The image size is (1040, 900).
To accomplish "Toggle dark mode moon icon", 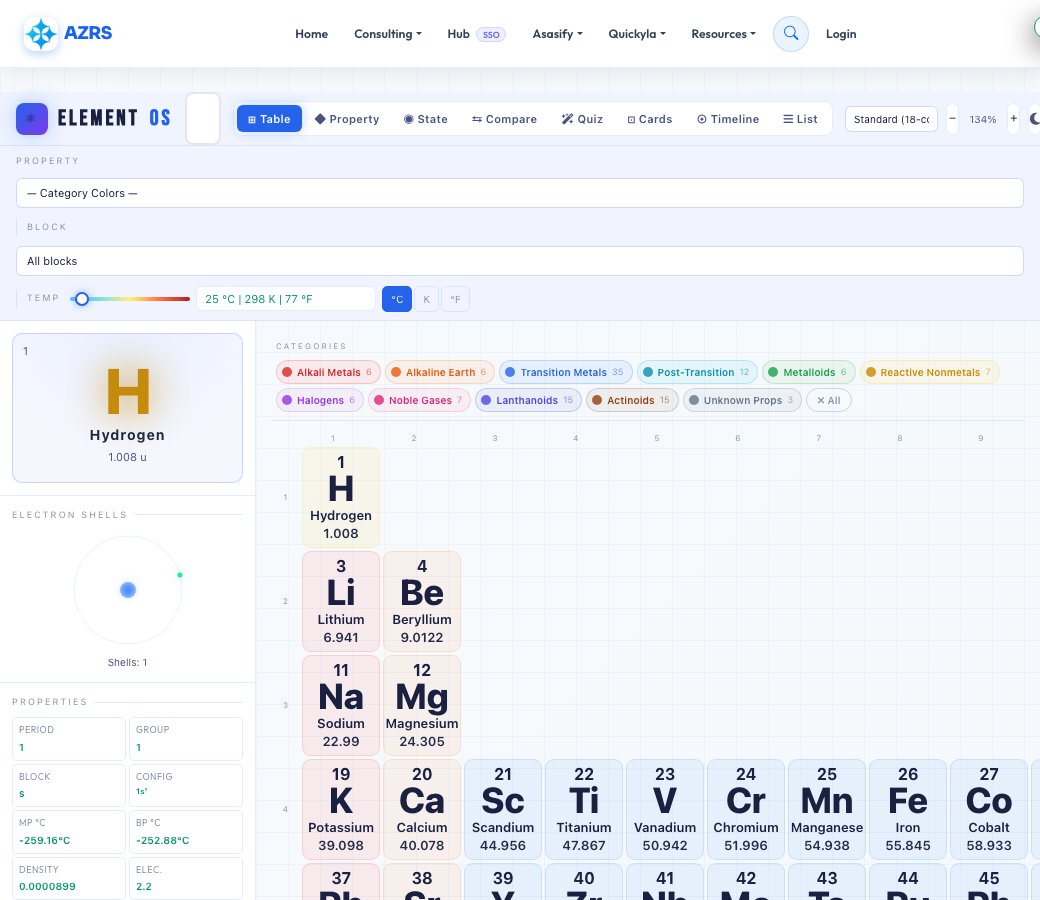I will (x=1035, y=119).
